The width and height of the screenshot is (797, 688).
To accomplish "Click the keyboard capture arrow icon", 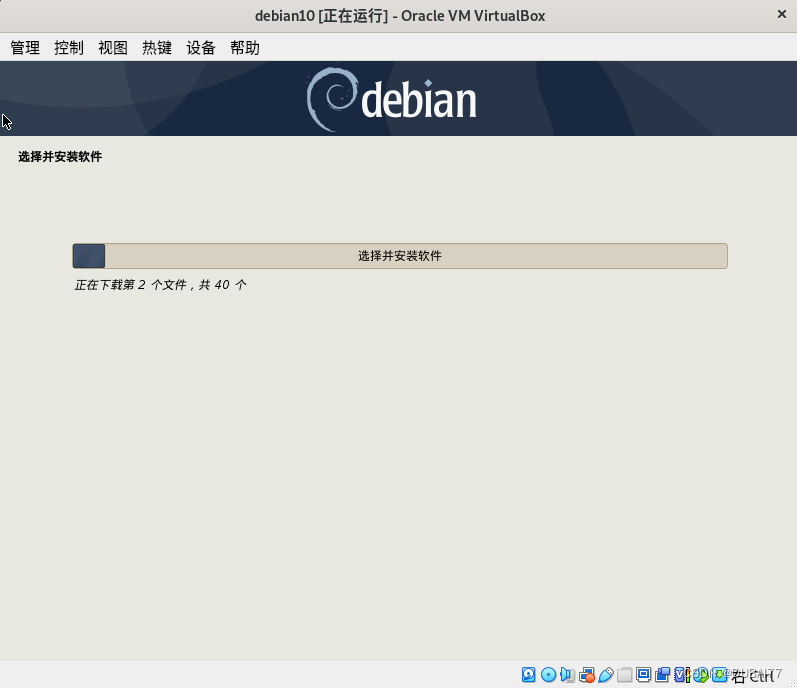I will pos(719,675).
